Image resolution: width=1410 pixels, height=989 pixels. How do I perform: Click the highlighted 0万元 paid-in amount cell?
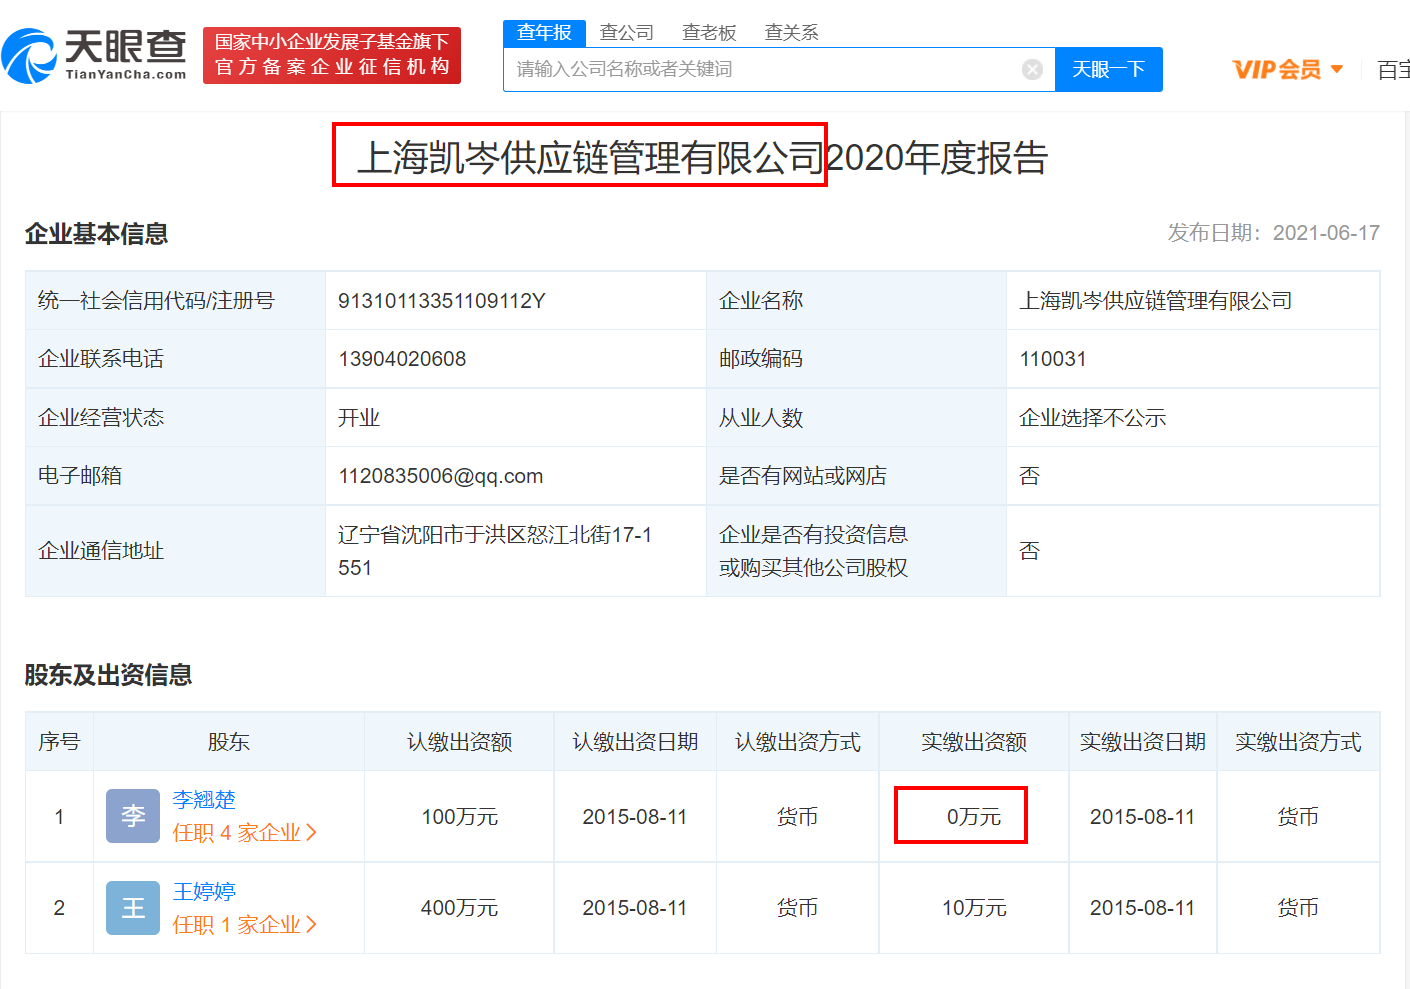[961, 816]
